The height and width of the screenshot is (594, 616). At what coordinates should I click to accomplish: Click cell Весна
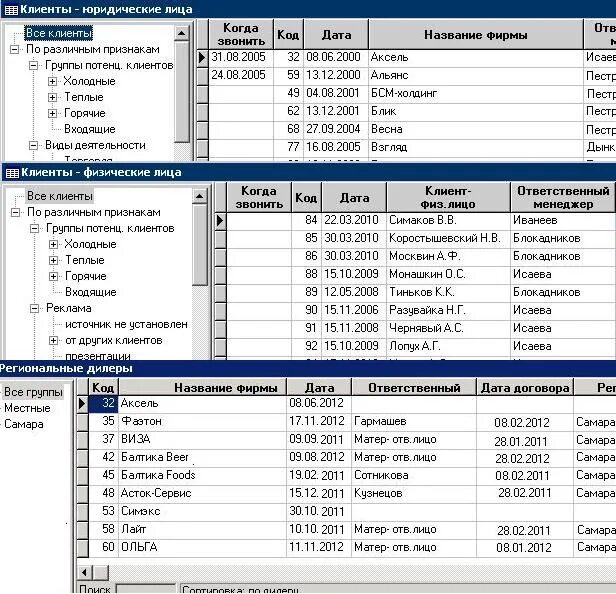click(476, 129)
